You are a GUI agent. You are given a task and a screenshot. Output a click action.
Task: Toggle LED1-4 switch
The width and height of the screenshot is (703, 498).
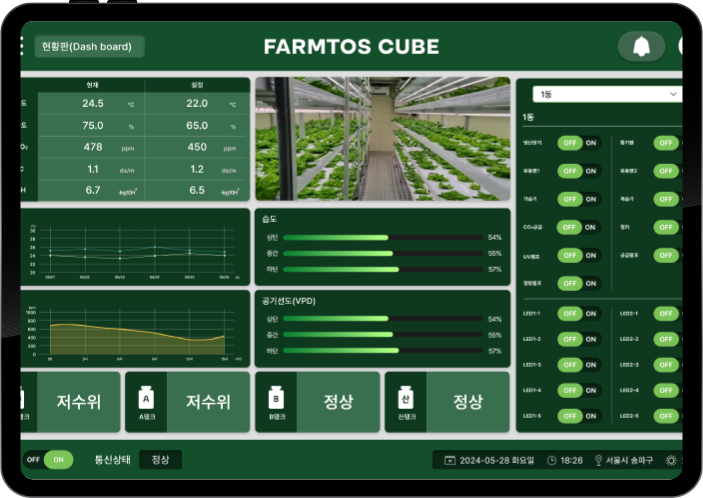[x=579, y=390]
